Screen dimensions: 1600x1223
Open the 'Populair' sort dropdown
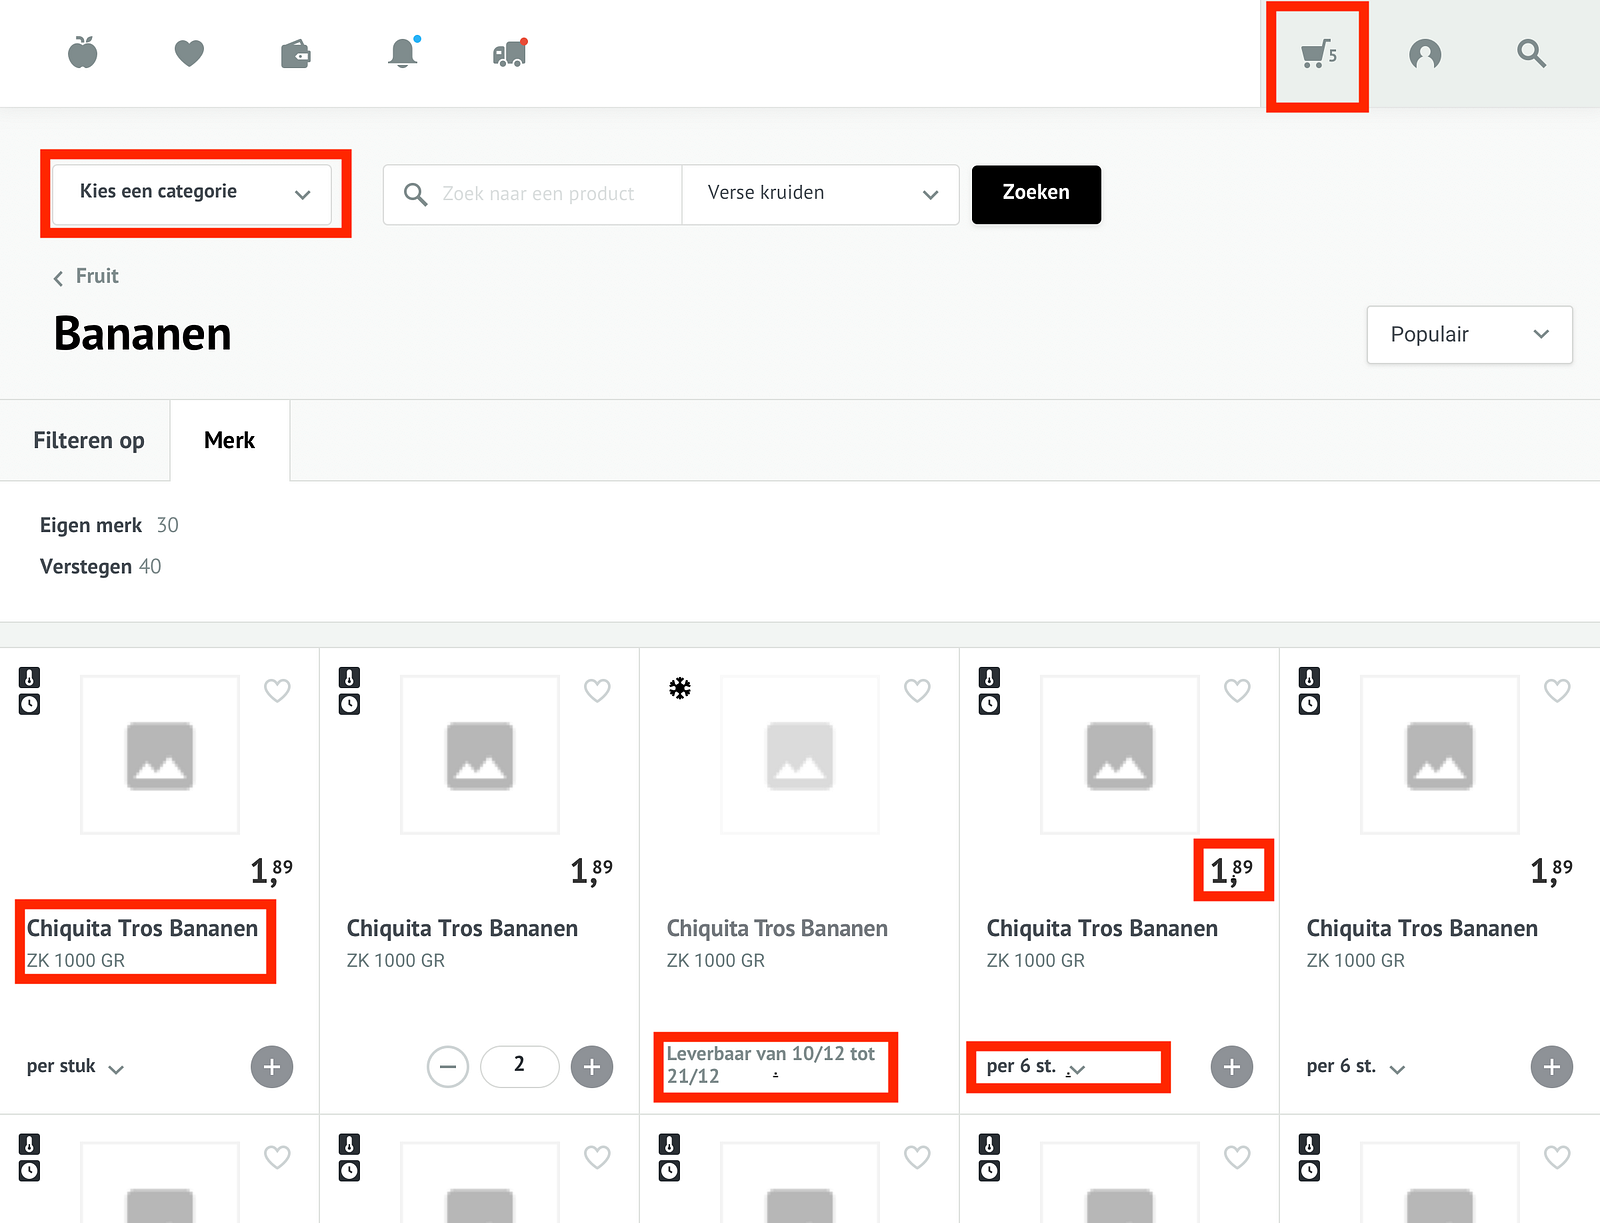coord(1469,335)
